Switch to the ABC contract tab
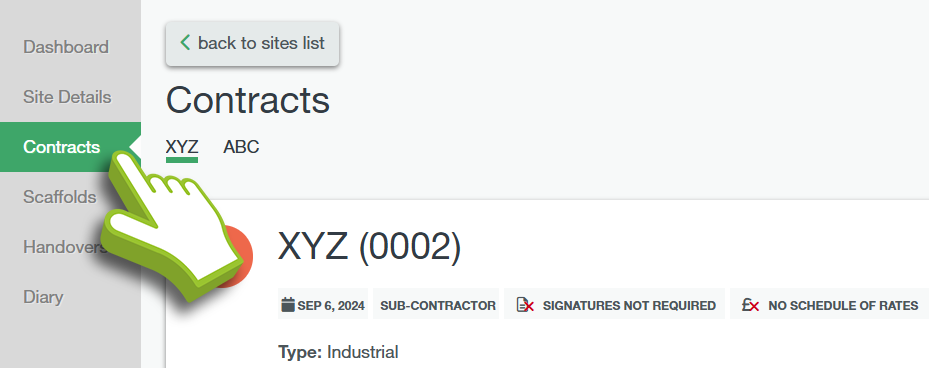Screen dimensions: 929x368 pyautogui.click(x=241, y=147)
